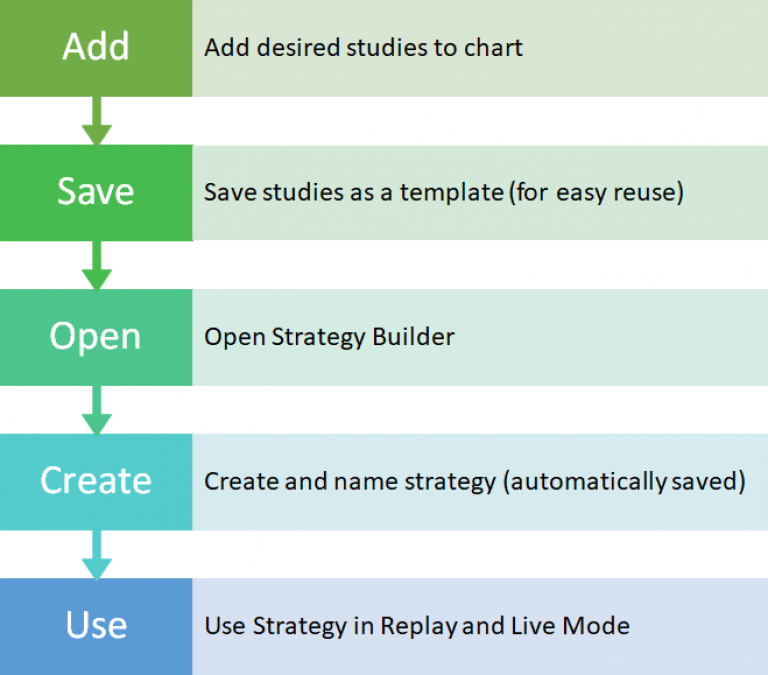This screenshot has width=768, height=675.
Task: Click the 'Save studies as a' text
Action: click(x=298, y=192)
